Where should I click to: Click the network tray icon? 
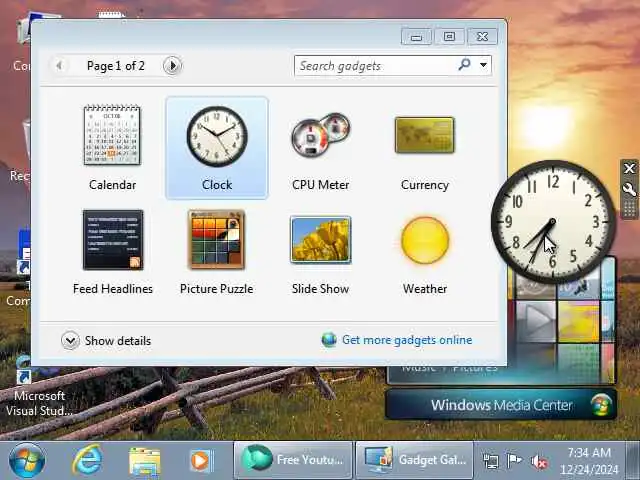491,461
